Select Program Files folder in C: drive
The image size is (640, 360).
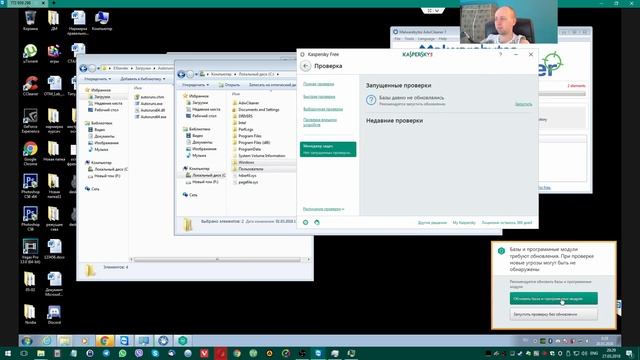(249, 136)
